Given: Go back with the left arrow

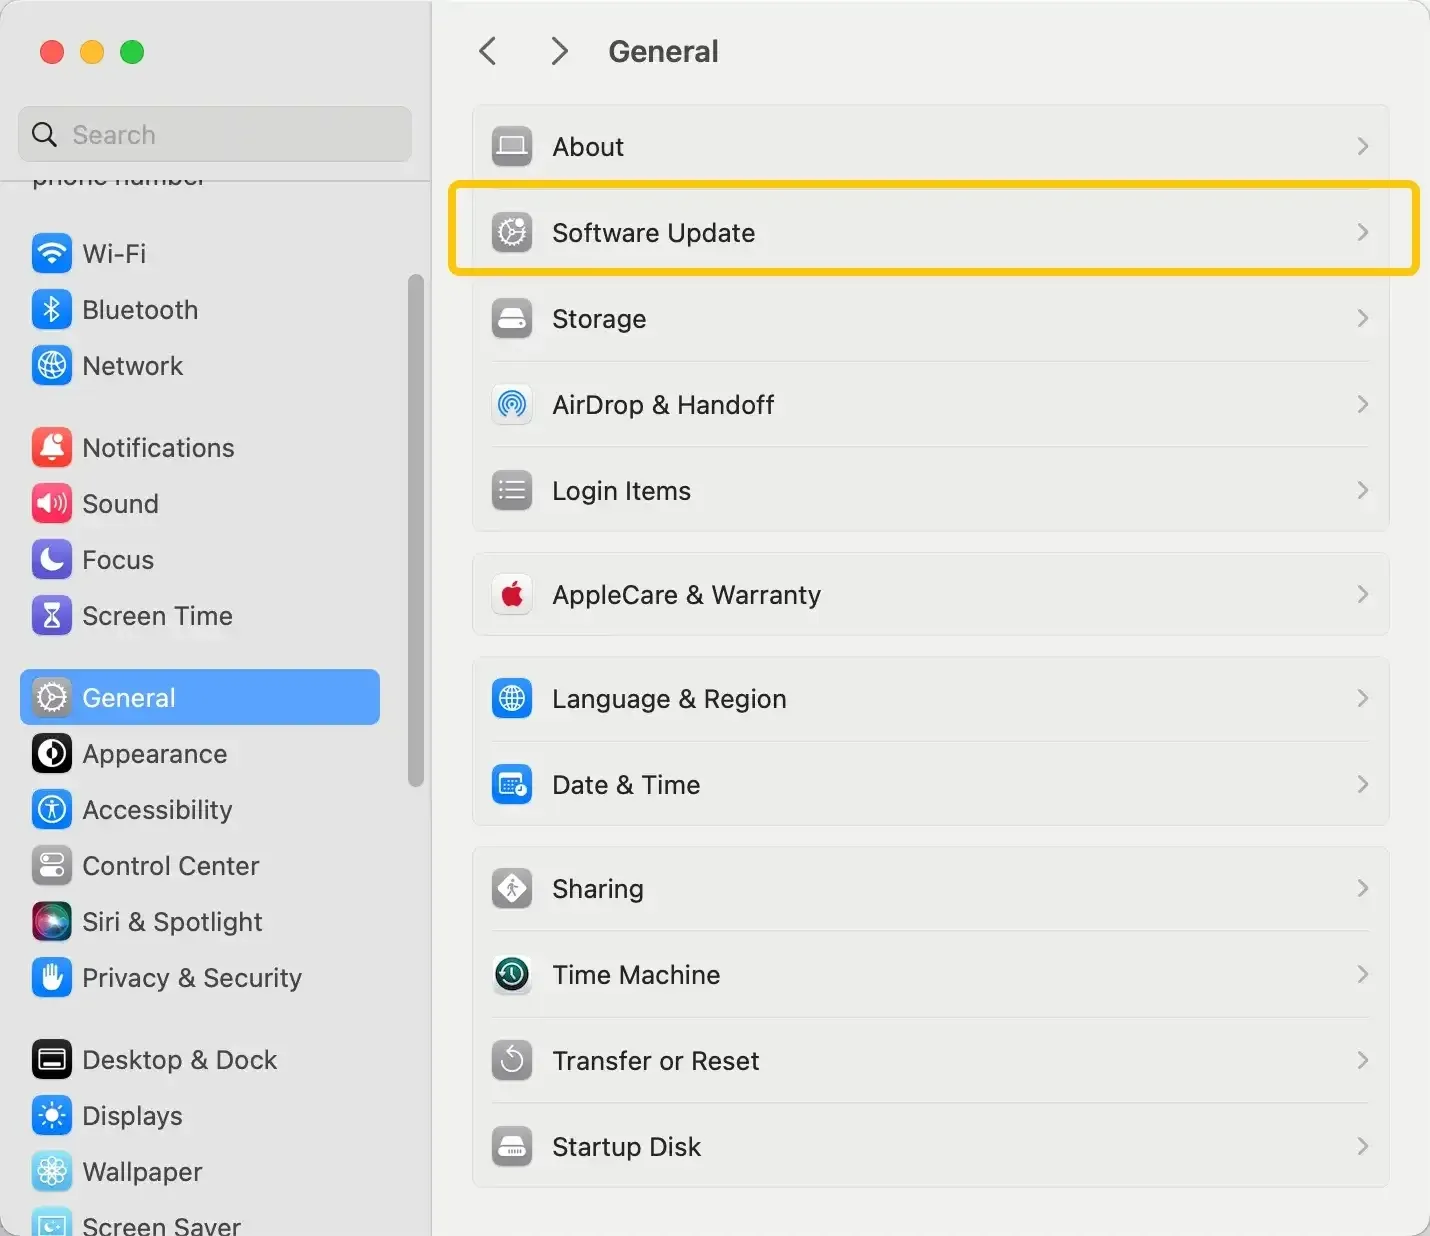Looking at the screenshot, I should (x=488, y=51).
